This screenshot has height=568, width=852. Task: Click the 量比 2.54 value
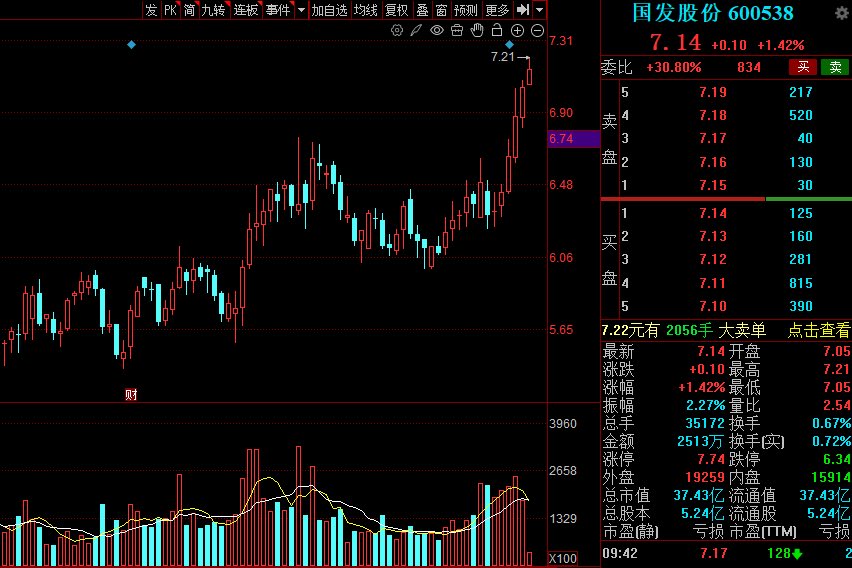click(x=837, y=405)
